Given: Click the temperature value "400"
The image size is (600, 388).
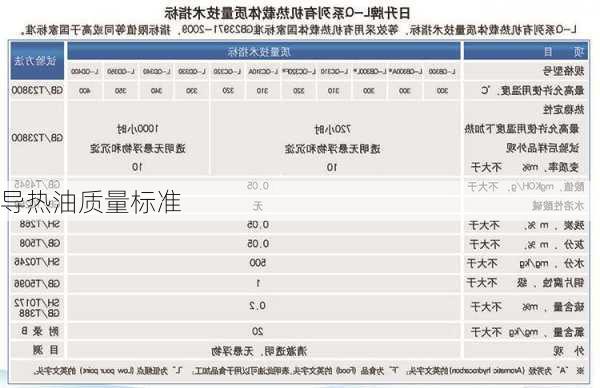Looking at the screenshot, I should [85, 91].
